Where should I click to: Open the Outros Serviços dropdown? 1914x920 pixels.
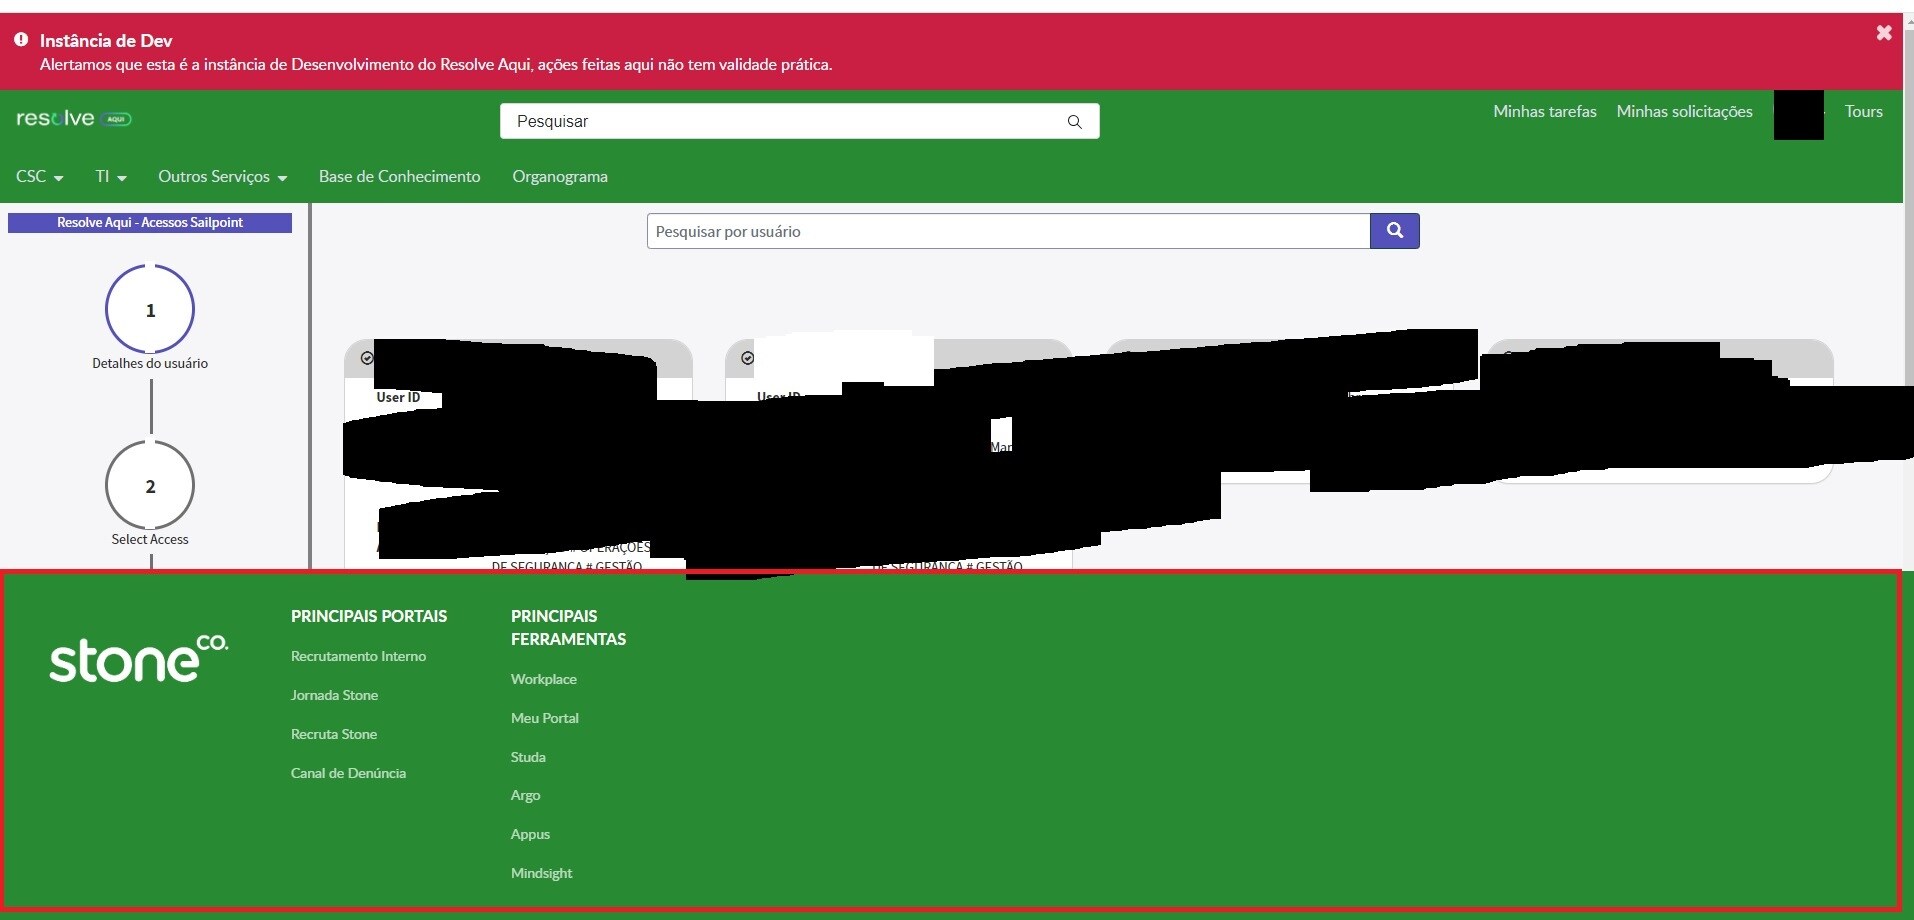pos(221,176)
